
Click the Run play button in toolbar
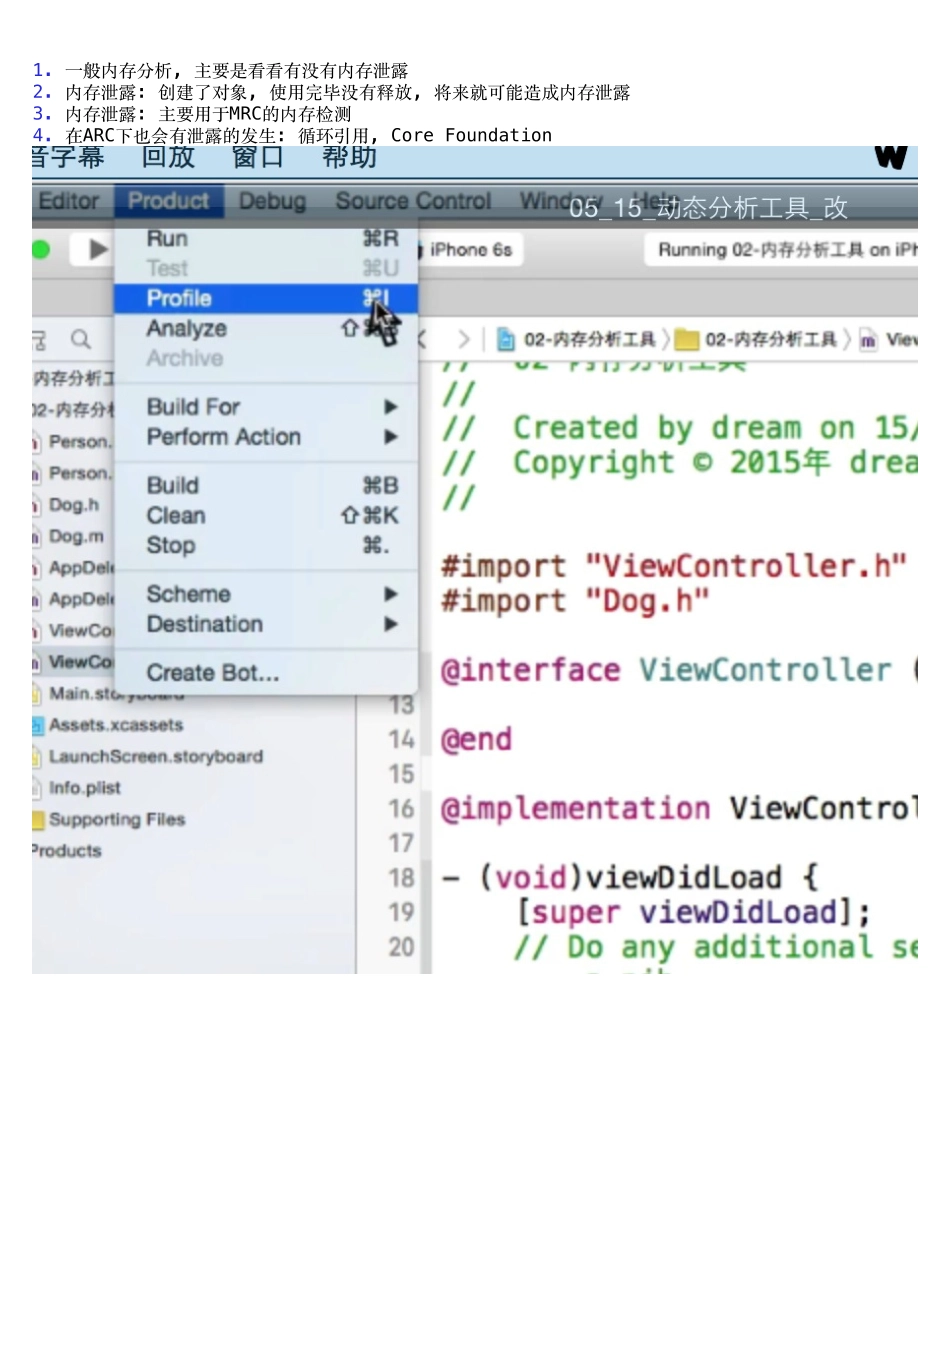tap(96, 249)
